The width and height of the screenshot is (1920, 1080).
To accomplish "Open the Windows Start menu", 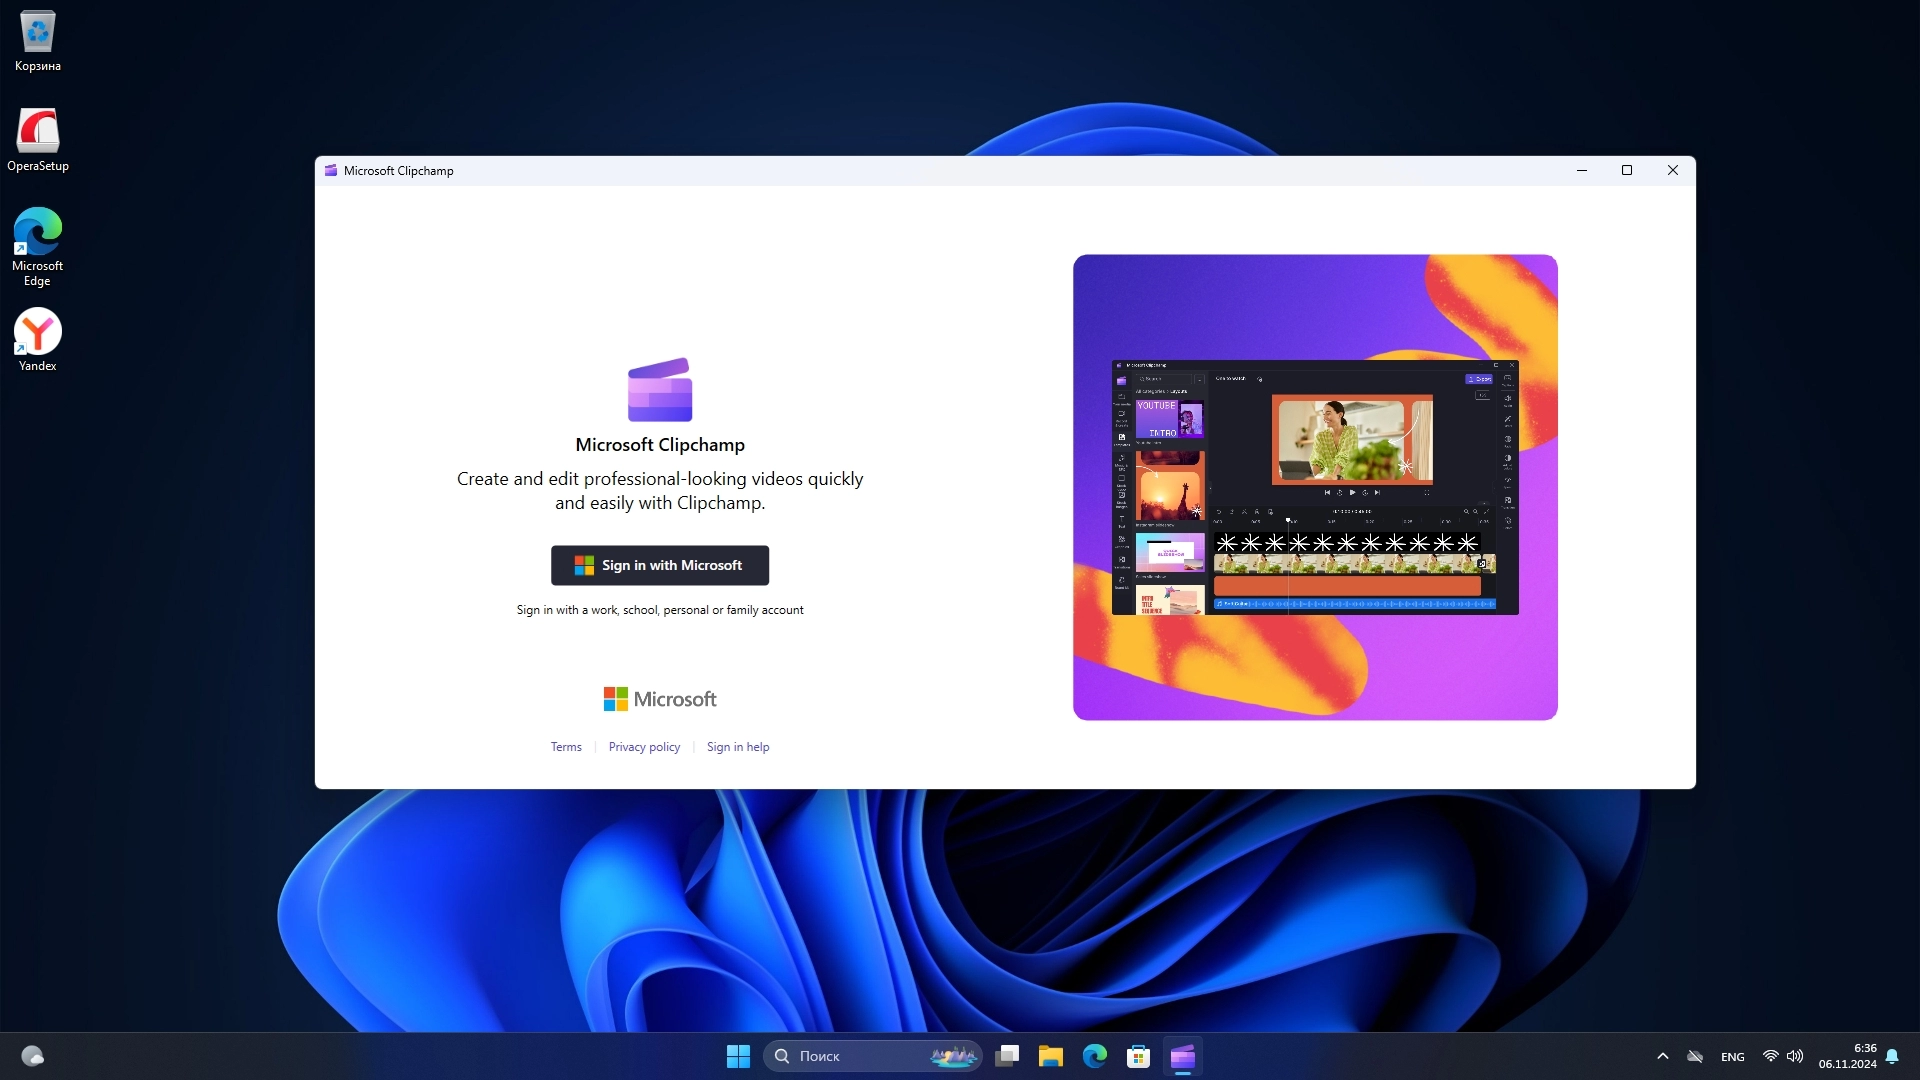I will (738, 1056).
